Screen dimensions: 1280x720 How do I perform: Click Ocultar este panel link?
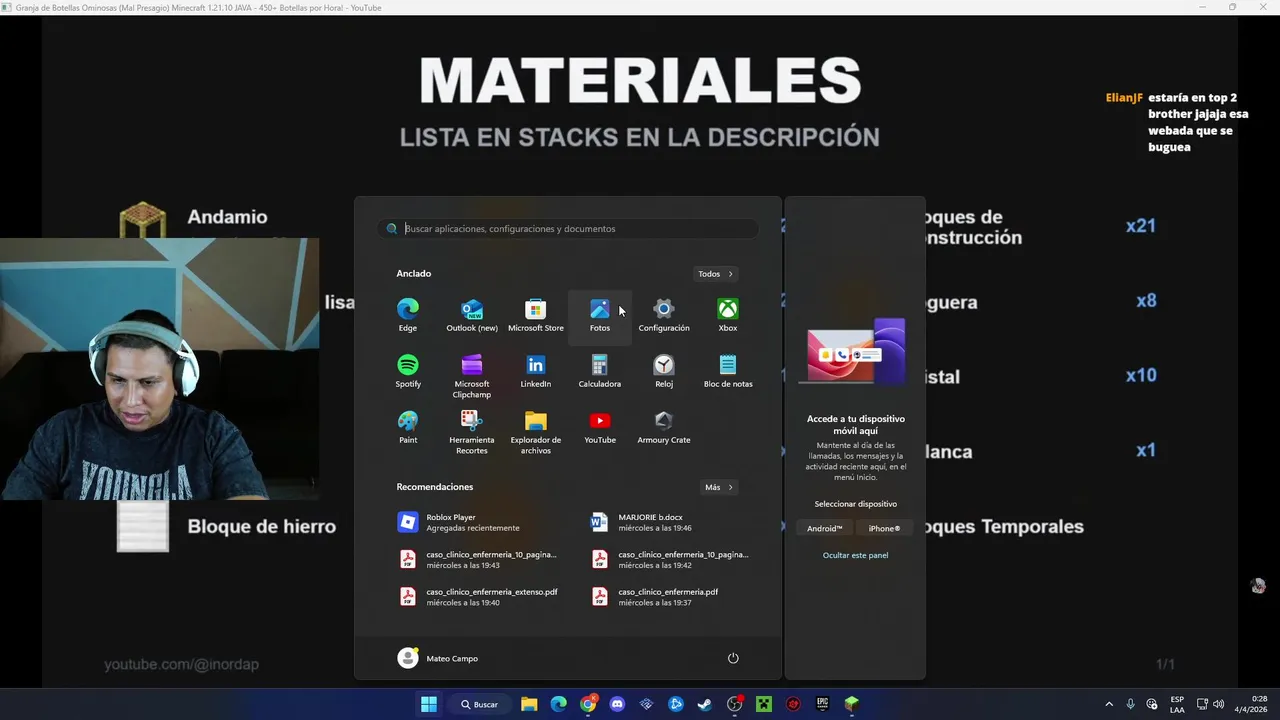pyautogui.click(x=855, y=555)
